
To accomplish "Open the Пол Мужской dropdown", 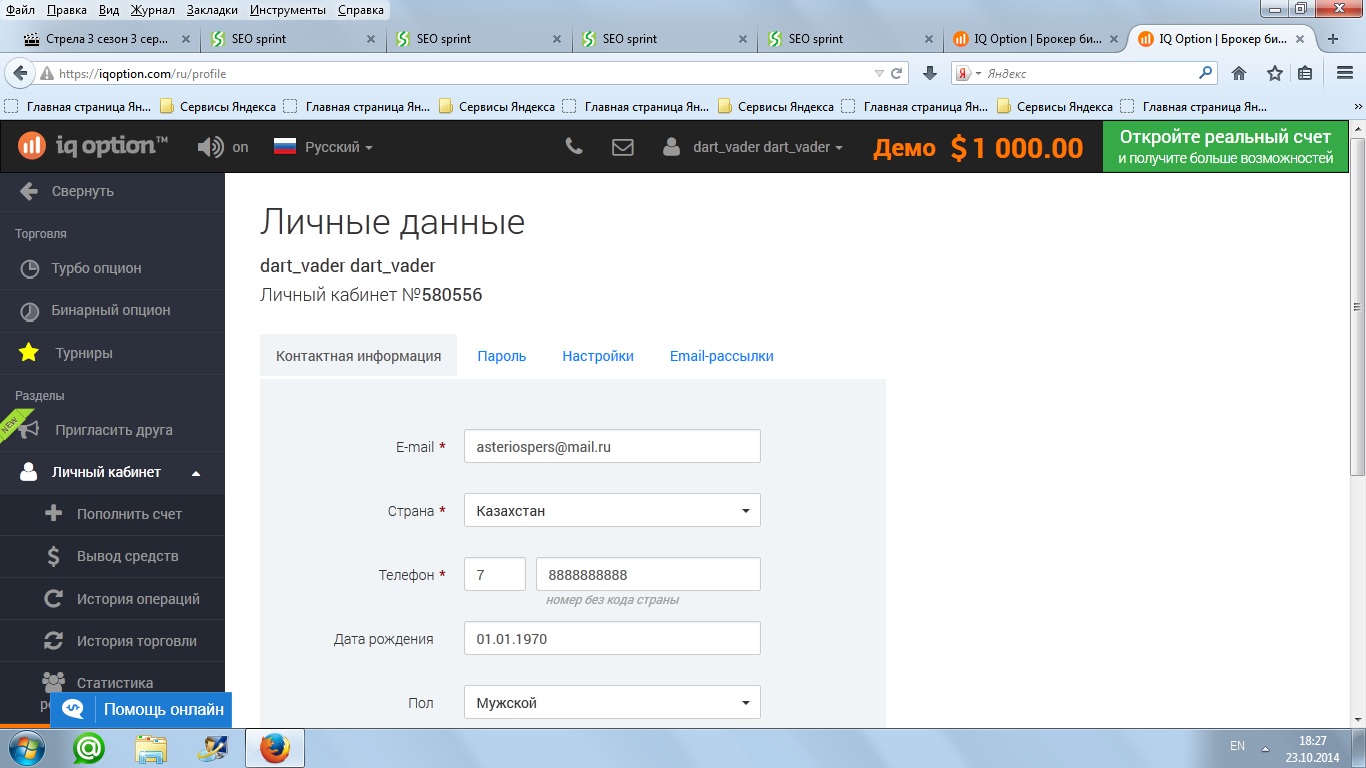I will (612, 703).
